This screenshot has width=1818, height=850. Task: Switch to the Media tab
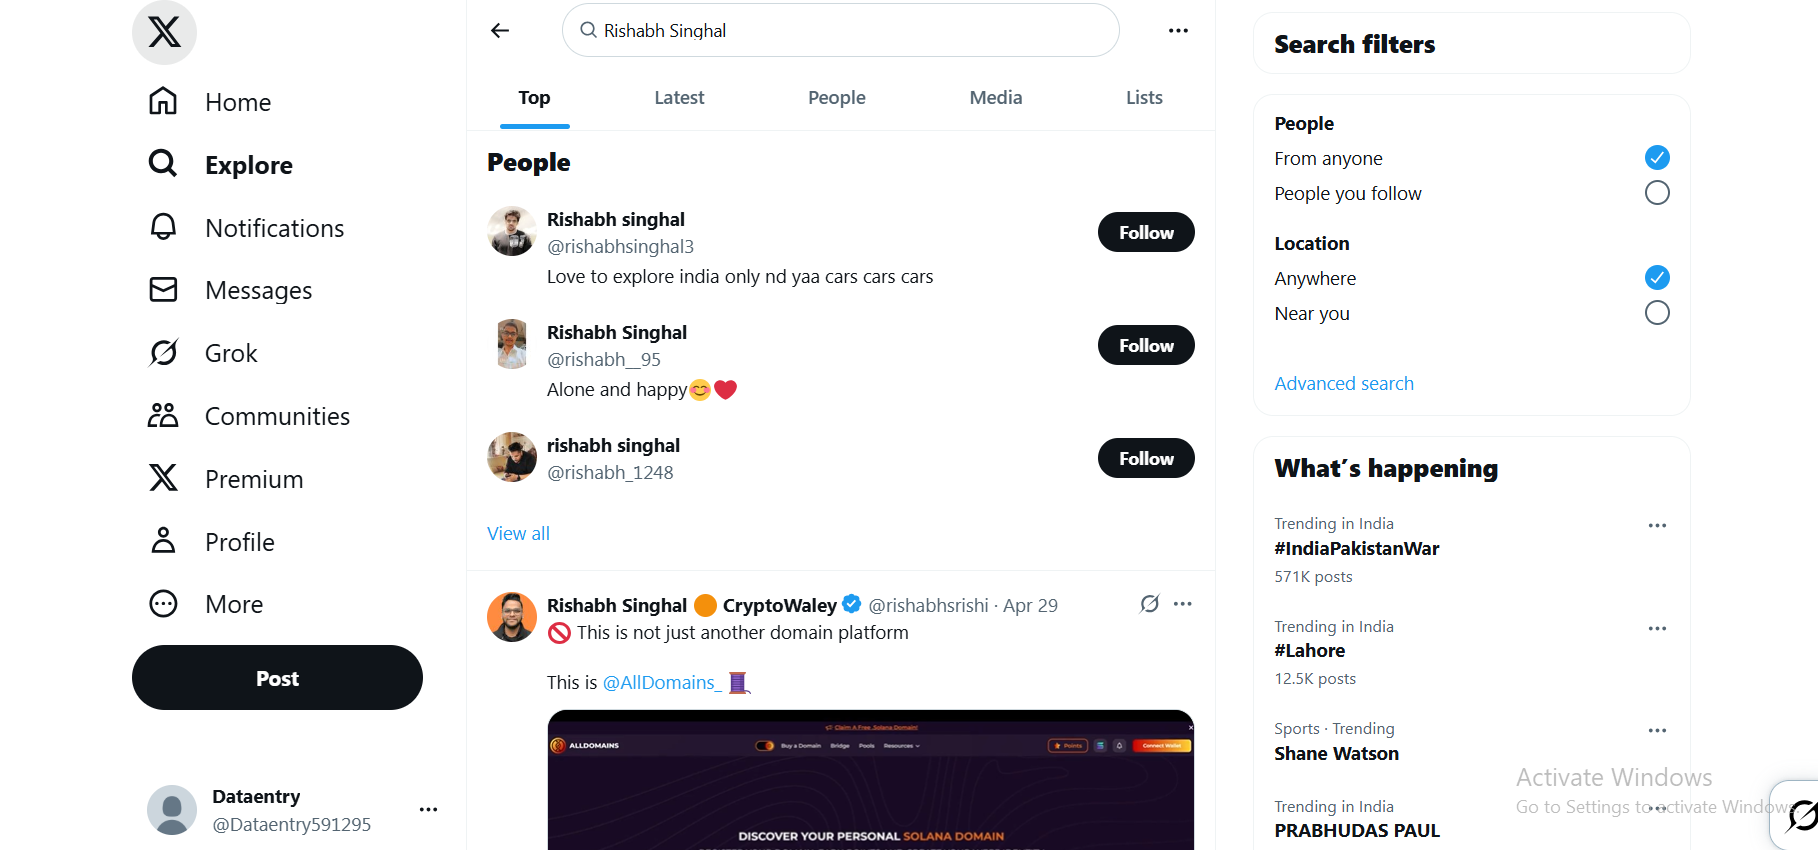tap(995, 98)
